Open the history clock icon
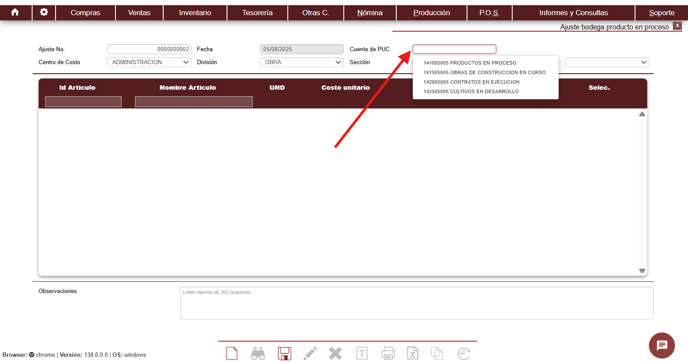Image resolution: width=688 pixels, height=362 pixels. coord(463,353)
